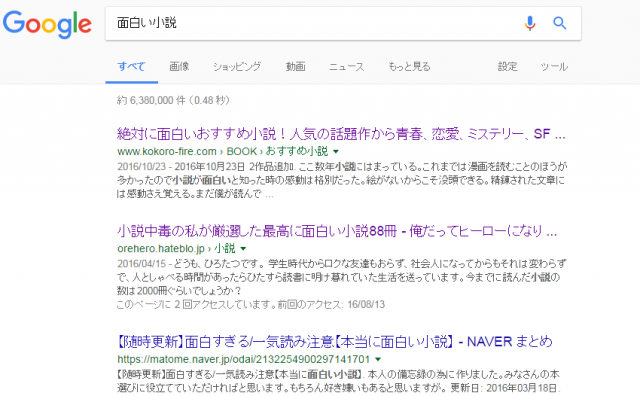The width and height of the screenshot is (640, 396).
Task: Expand dropdown arrow beside orehero.hateblo.jp › 小説
Action: [243, 249]
